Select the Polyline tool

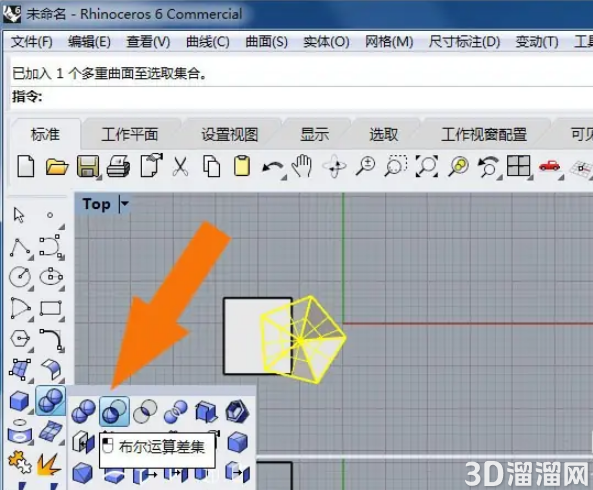coord(20,248)
